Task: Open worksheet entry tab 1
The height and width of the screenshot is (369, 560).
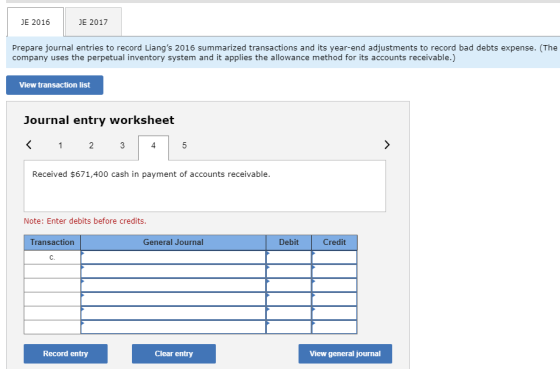Action: tap(60, 145)
